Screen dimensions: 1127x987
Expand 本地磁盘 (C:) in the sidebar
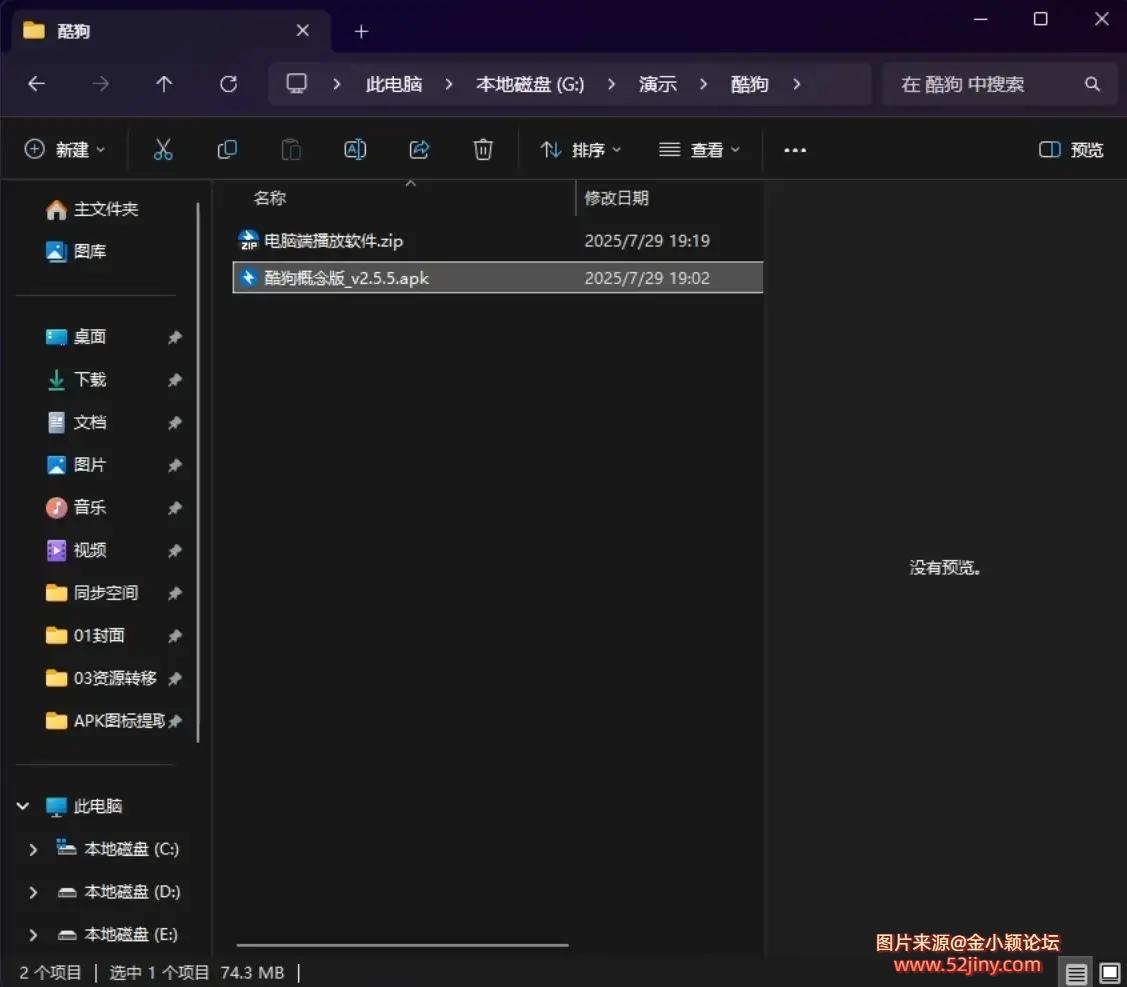[x=31, y=849]
